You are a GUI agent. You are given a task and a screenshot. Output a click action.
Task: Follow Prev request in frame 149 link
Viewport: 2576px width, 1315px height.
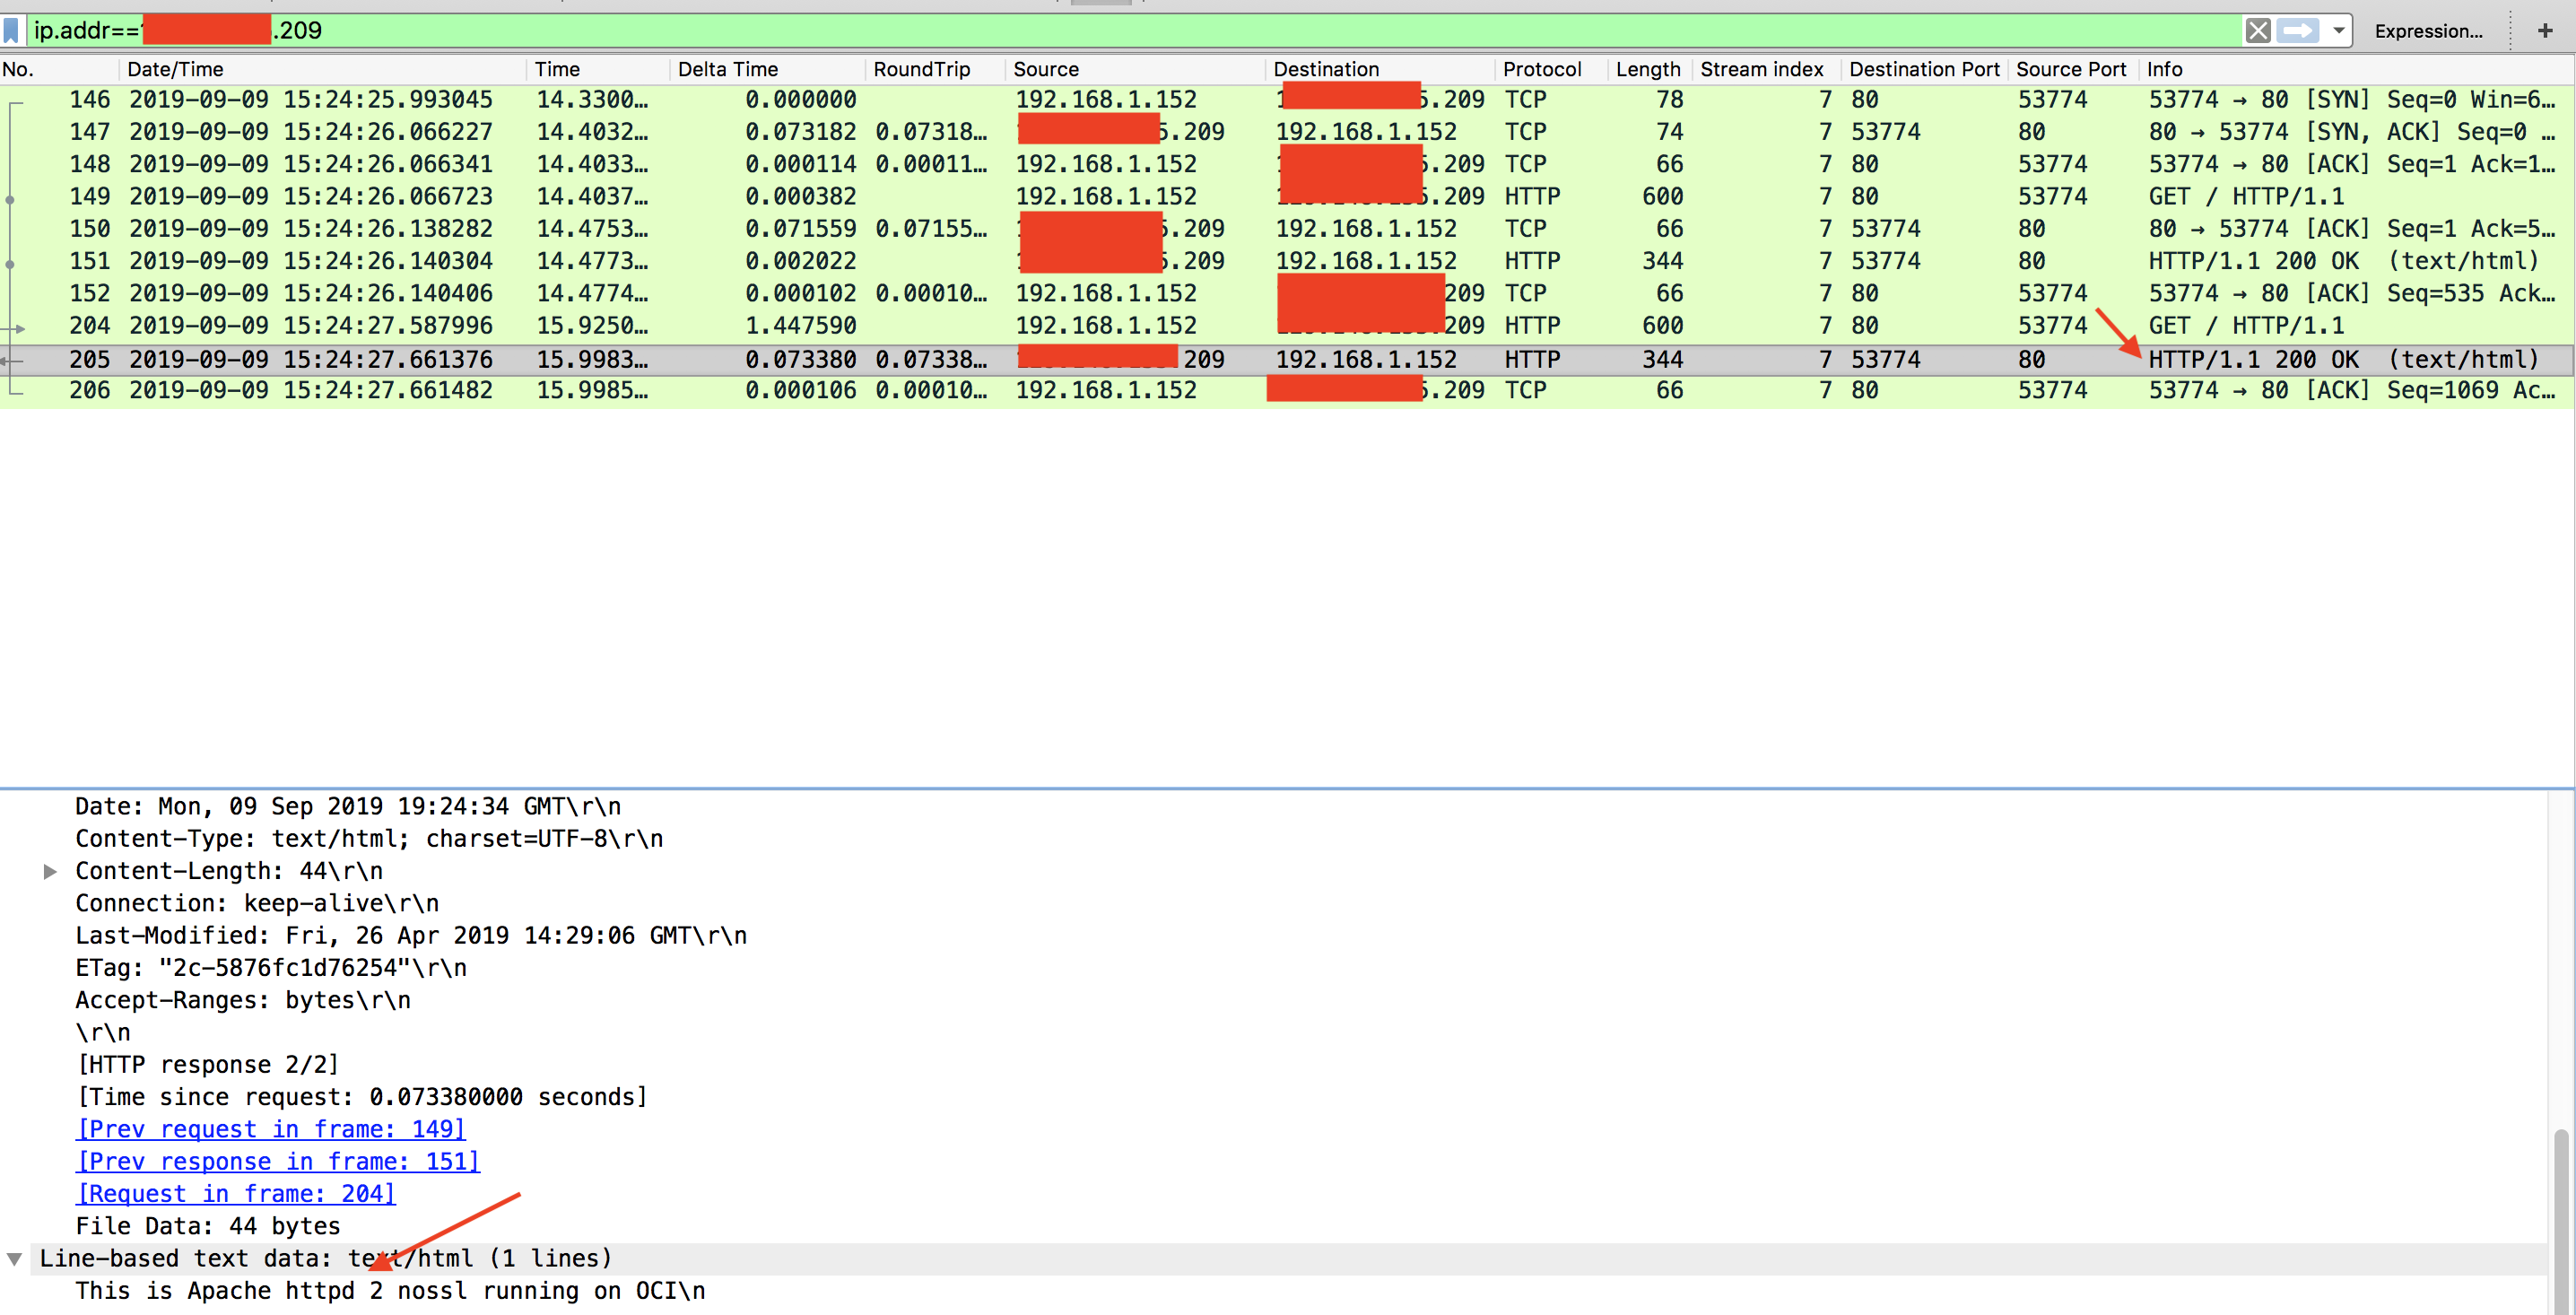(271, 1129)
